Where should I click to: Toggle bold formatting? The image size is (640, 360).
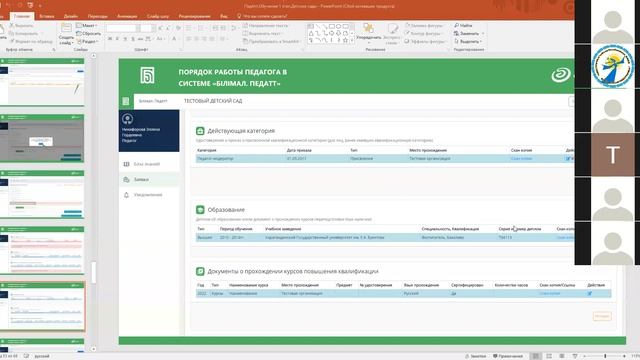[110, 39]
